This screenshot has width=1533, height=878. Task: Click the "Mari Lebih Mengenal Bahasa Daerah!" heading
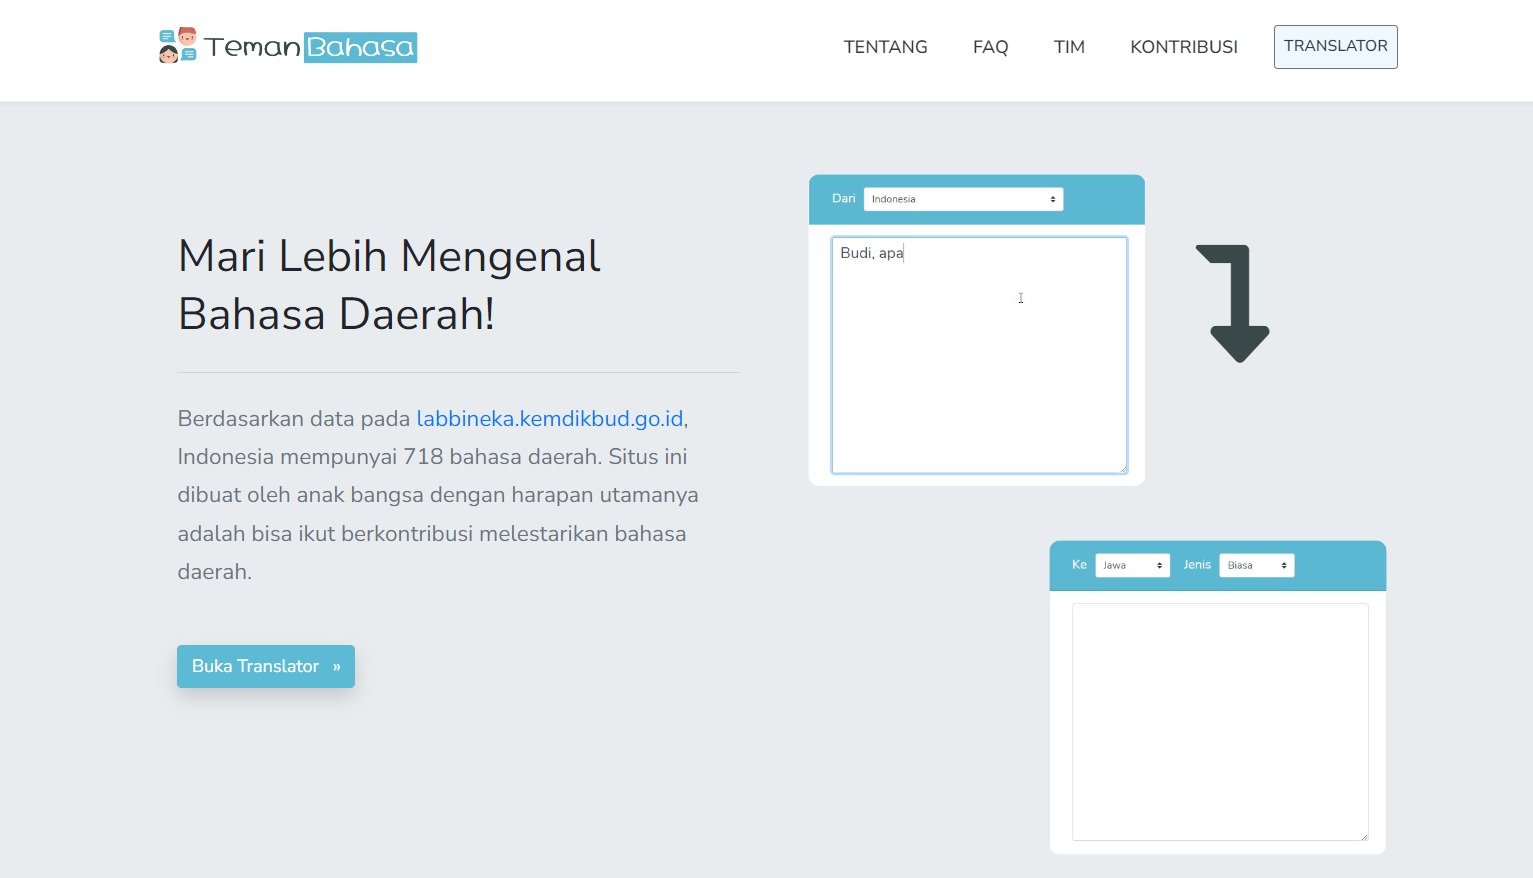[389, 285]
